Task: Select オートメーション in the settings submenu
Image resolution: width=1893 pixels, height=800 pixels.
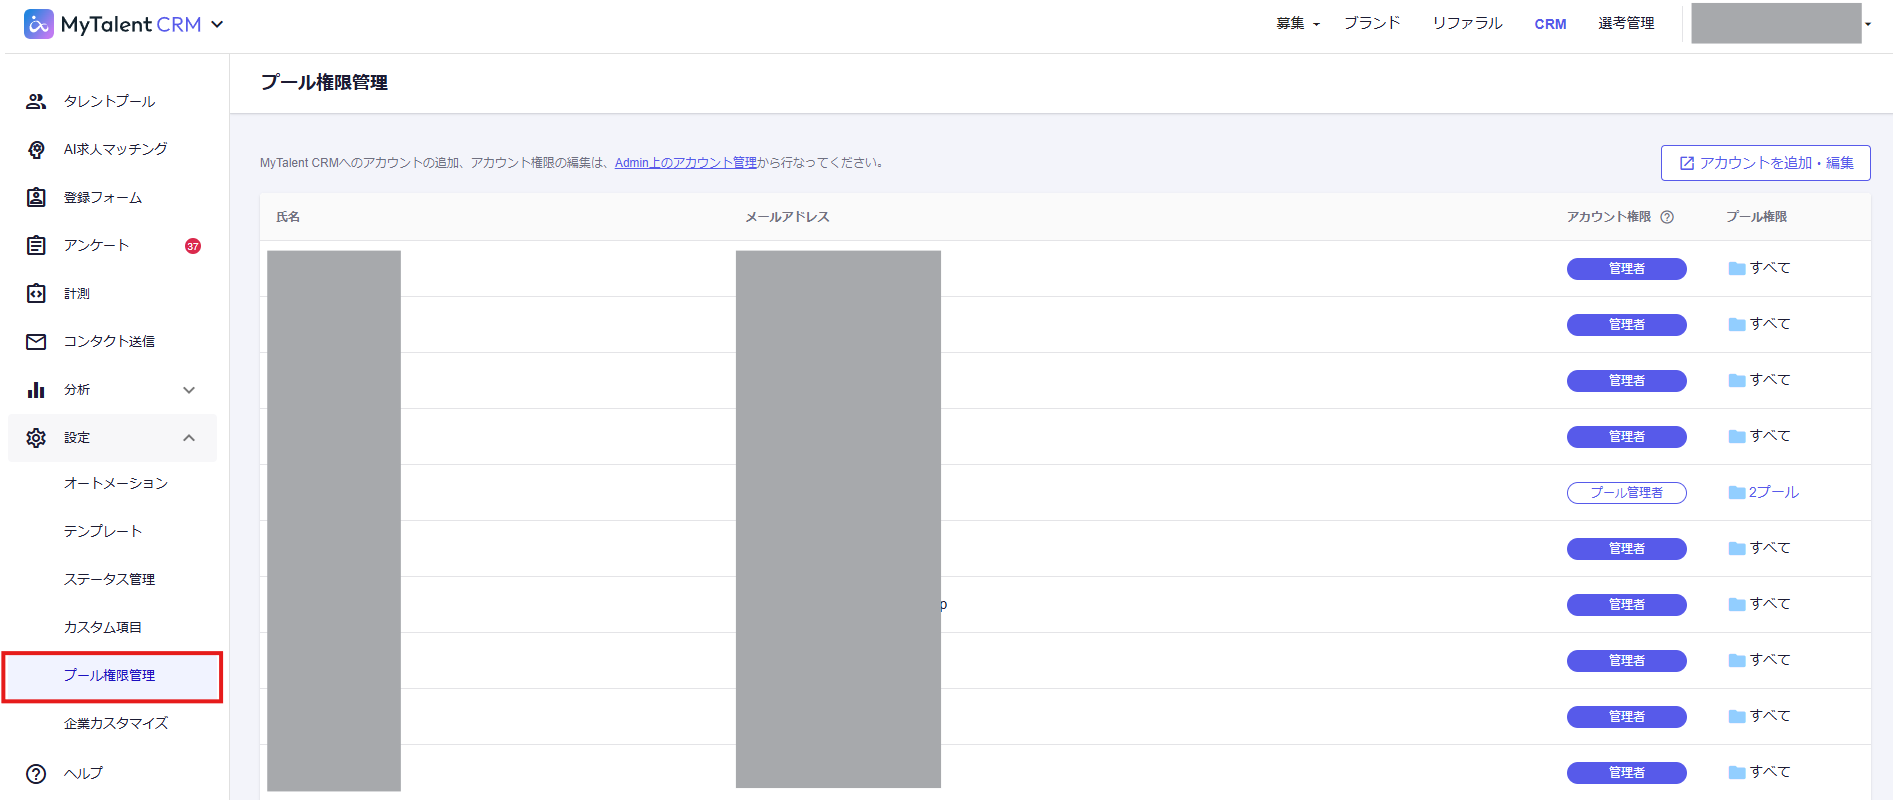Action: [116, 483]
